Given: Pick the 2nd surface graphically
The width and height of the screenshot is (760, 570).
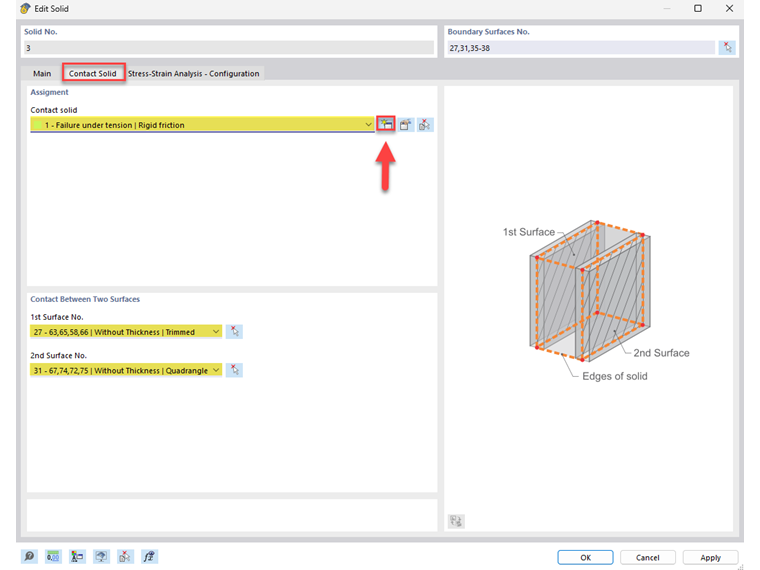Looking at the screenshot, I should (x=235, y=370).
